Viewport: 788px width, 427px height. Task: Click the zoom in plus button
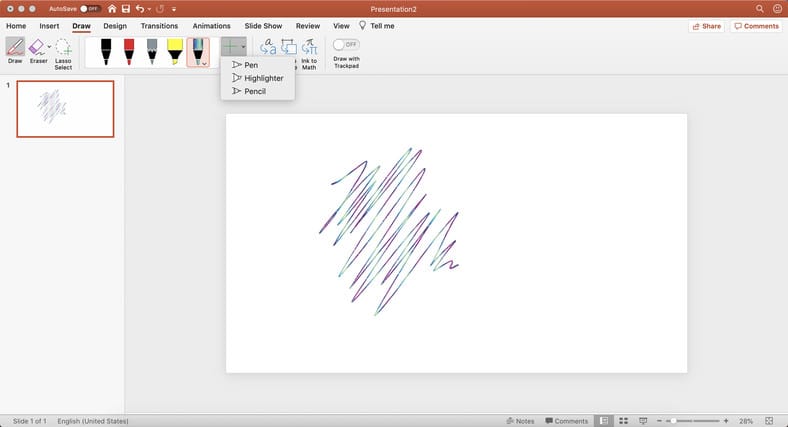coord(726,421)
